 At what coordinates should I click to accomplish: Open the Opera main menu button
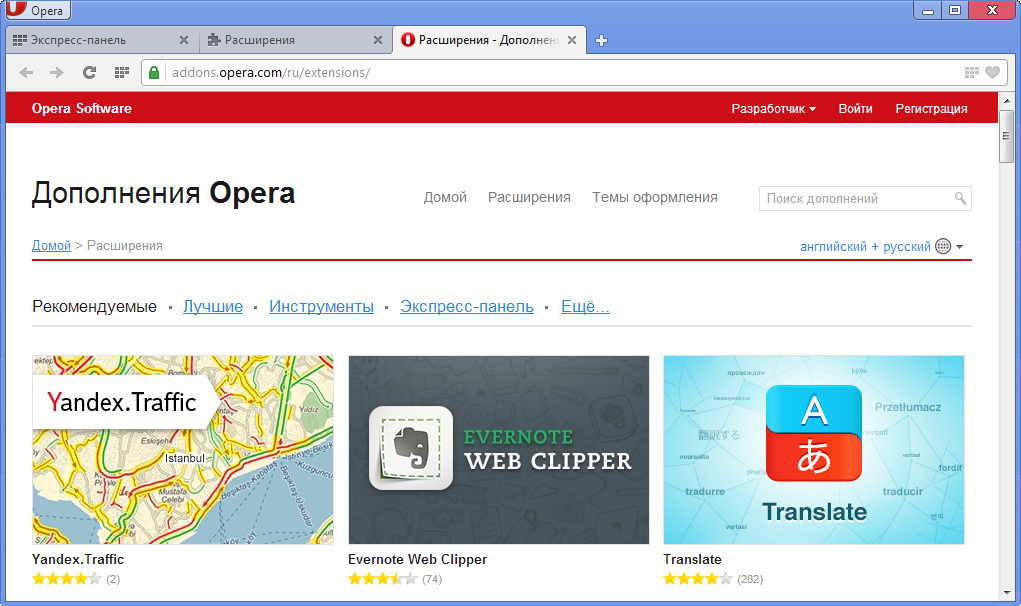click(36, 12)
